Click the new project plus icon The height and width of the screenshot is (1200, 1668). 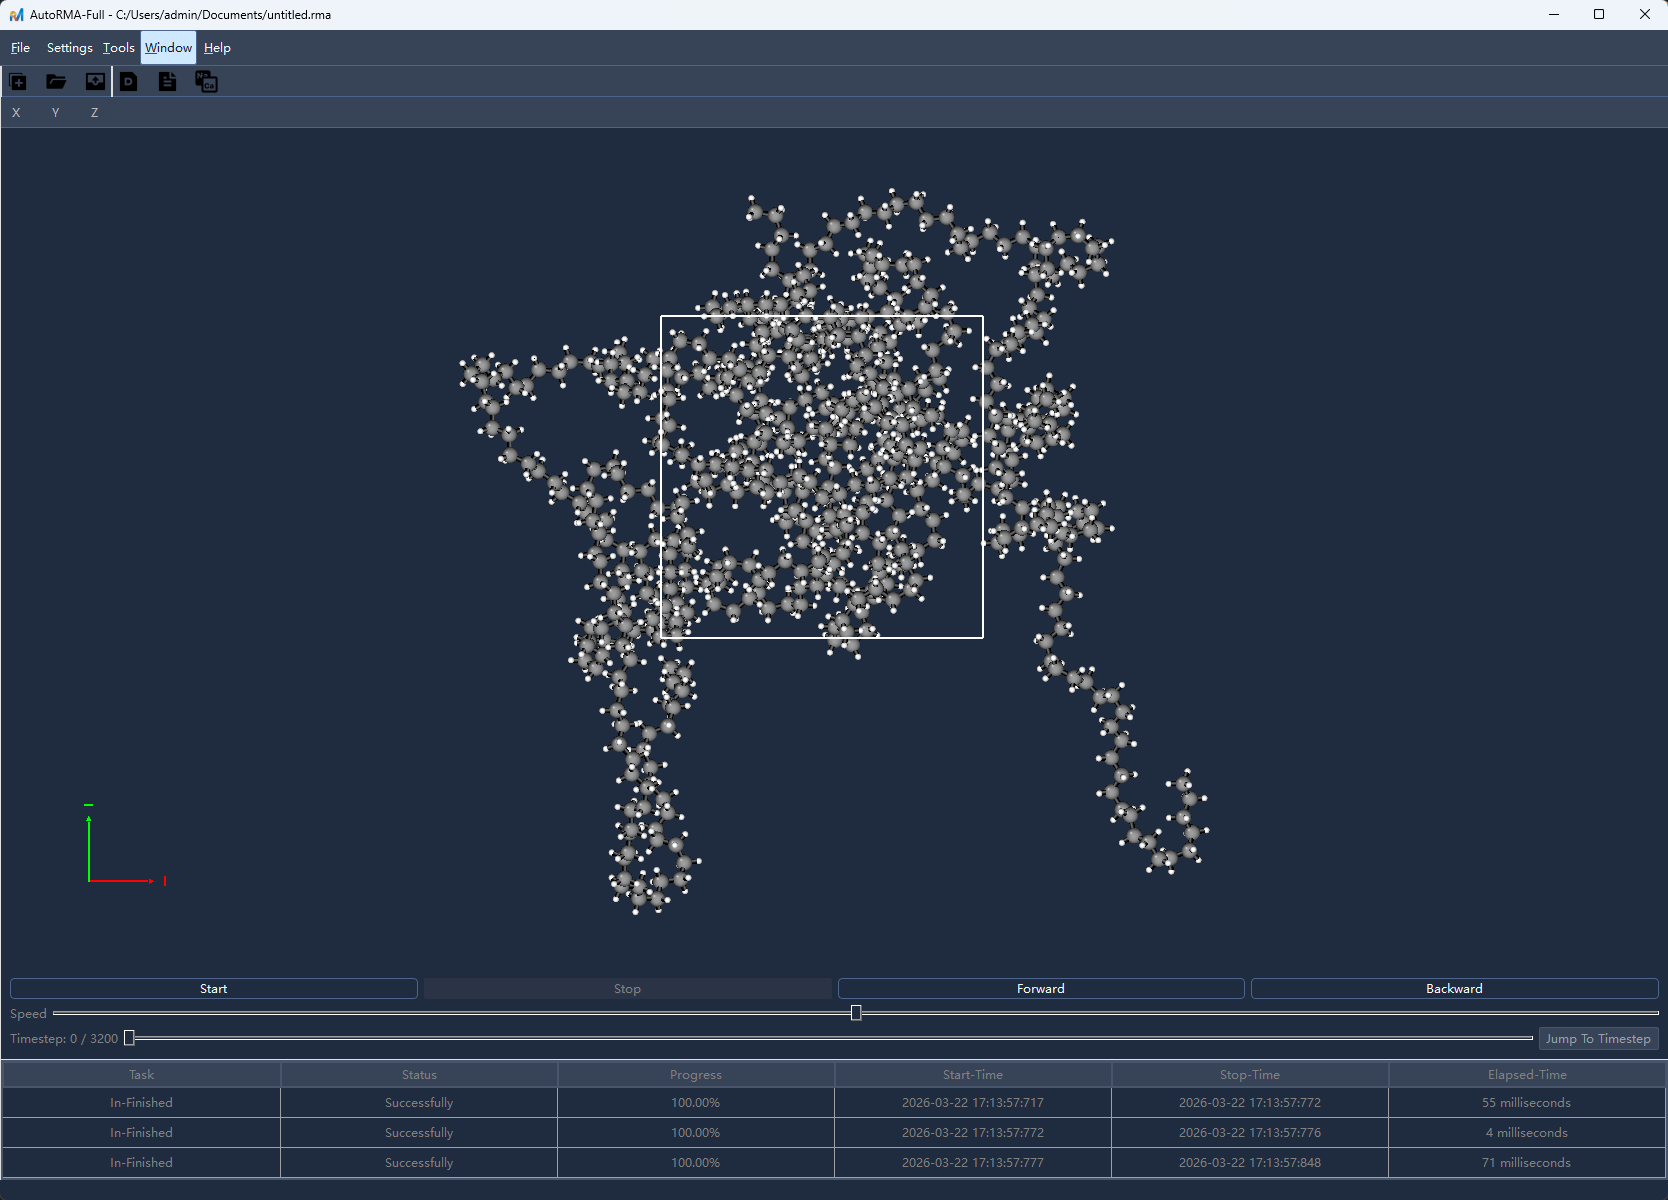(x=18, y=82)
